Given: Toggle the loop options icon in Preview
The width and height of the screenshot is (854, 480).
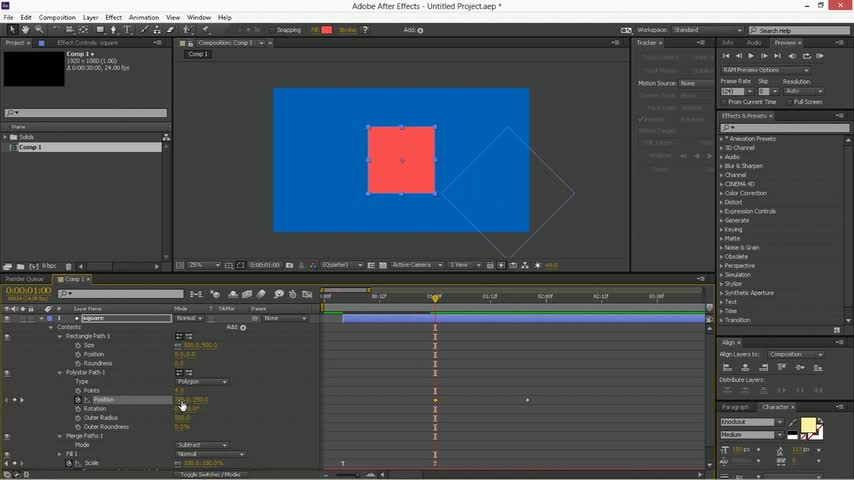Looking at the screenshot, I should (807, 56).
